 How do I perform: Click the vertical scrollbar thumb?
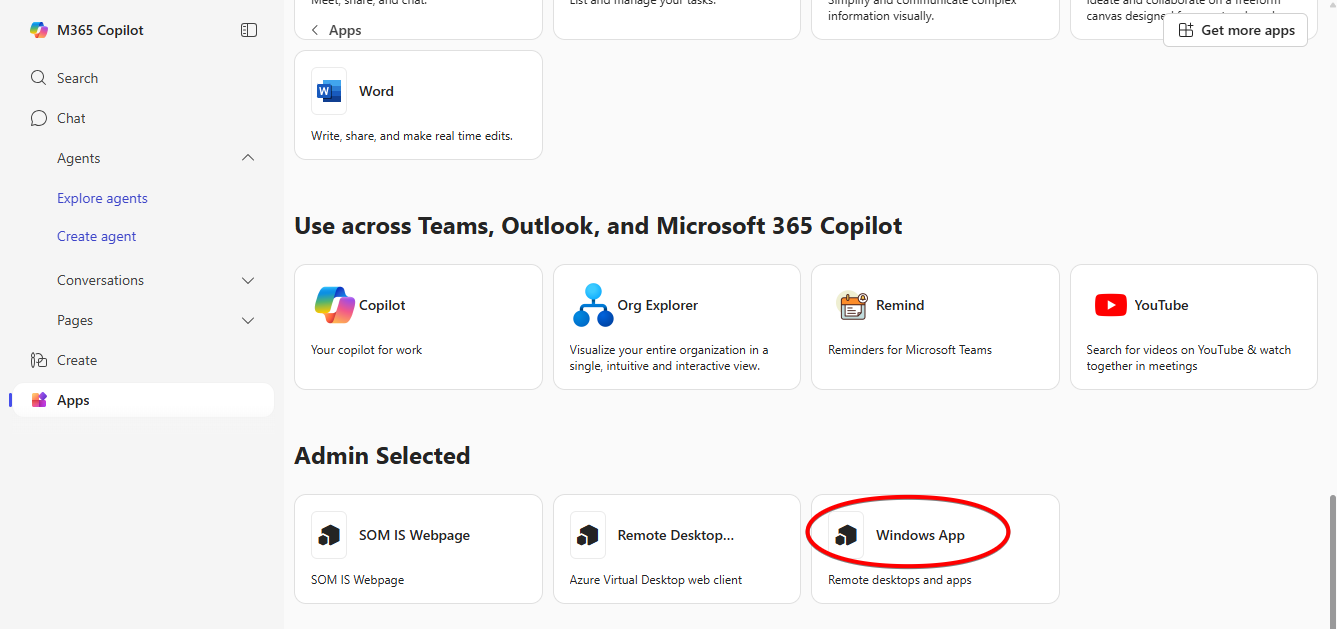click(x=1331, y=560)
